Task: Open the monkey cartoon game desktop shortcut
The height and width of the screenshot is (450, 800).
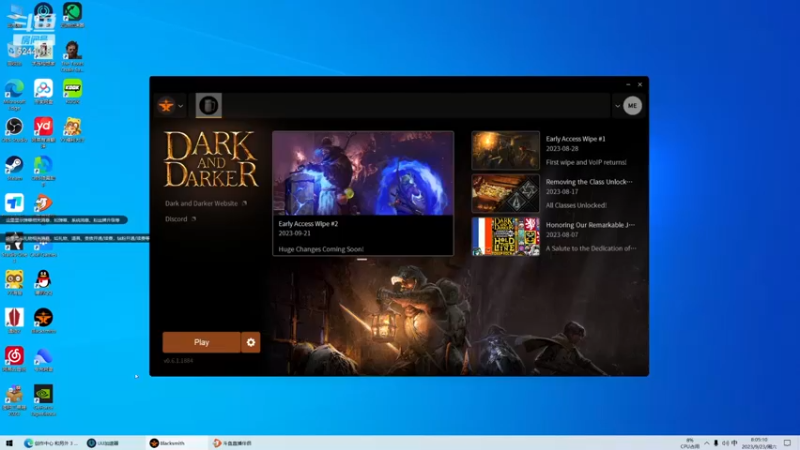Action: (72, 130)
